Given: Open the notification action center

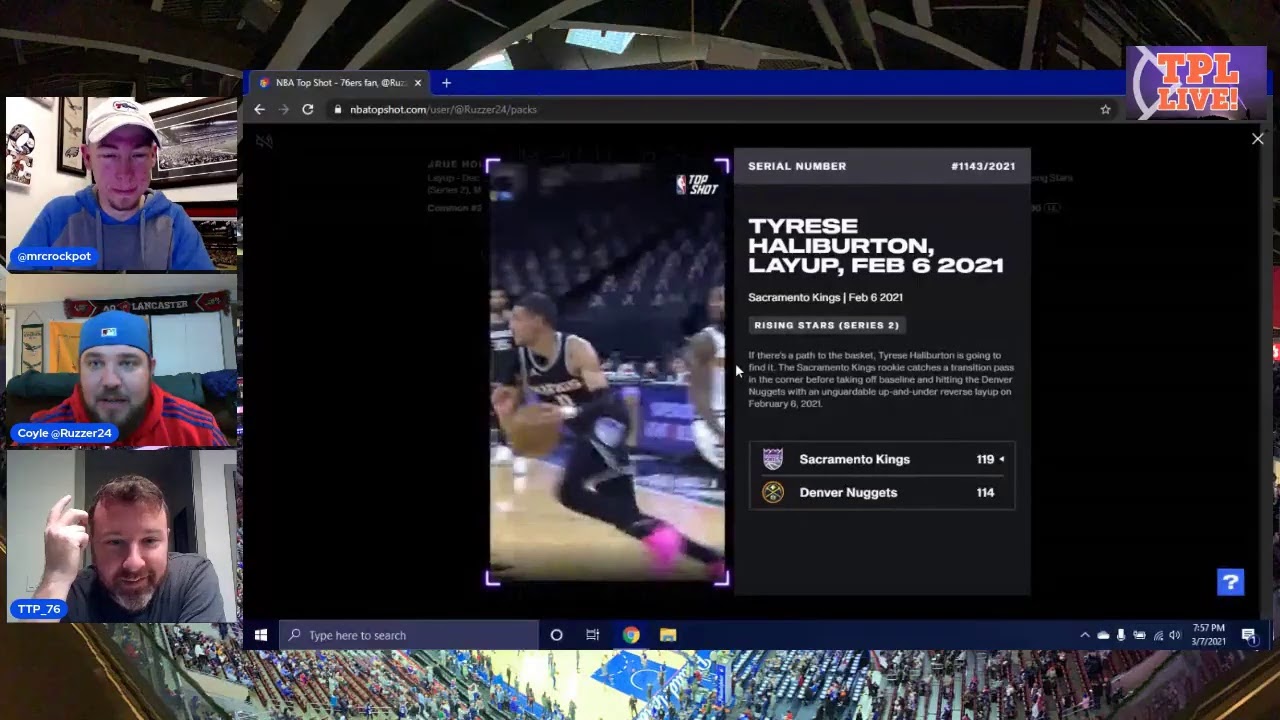Looking at the screenshot, I should (1249, 635).
